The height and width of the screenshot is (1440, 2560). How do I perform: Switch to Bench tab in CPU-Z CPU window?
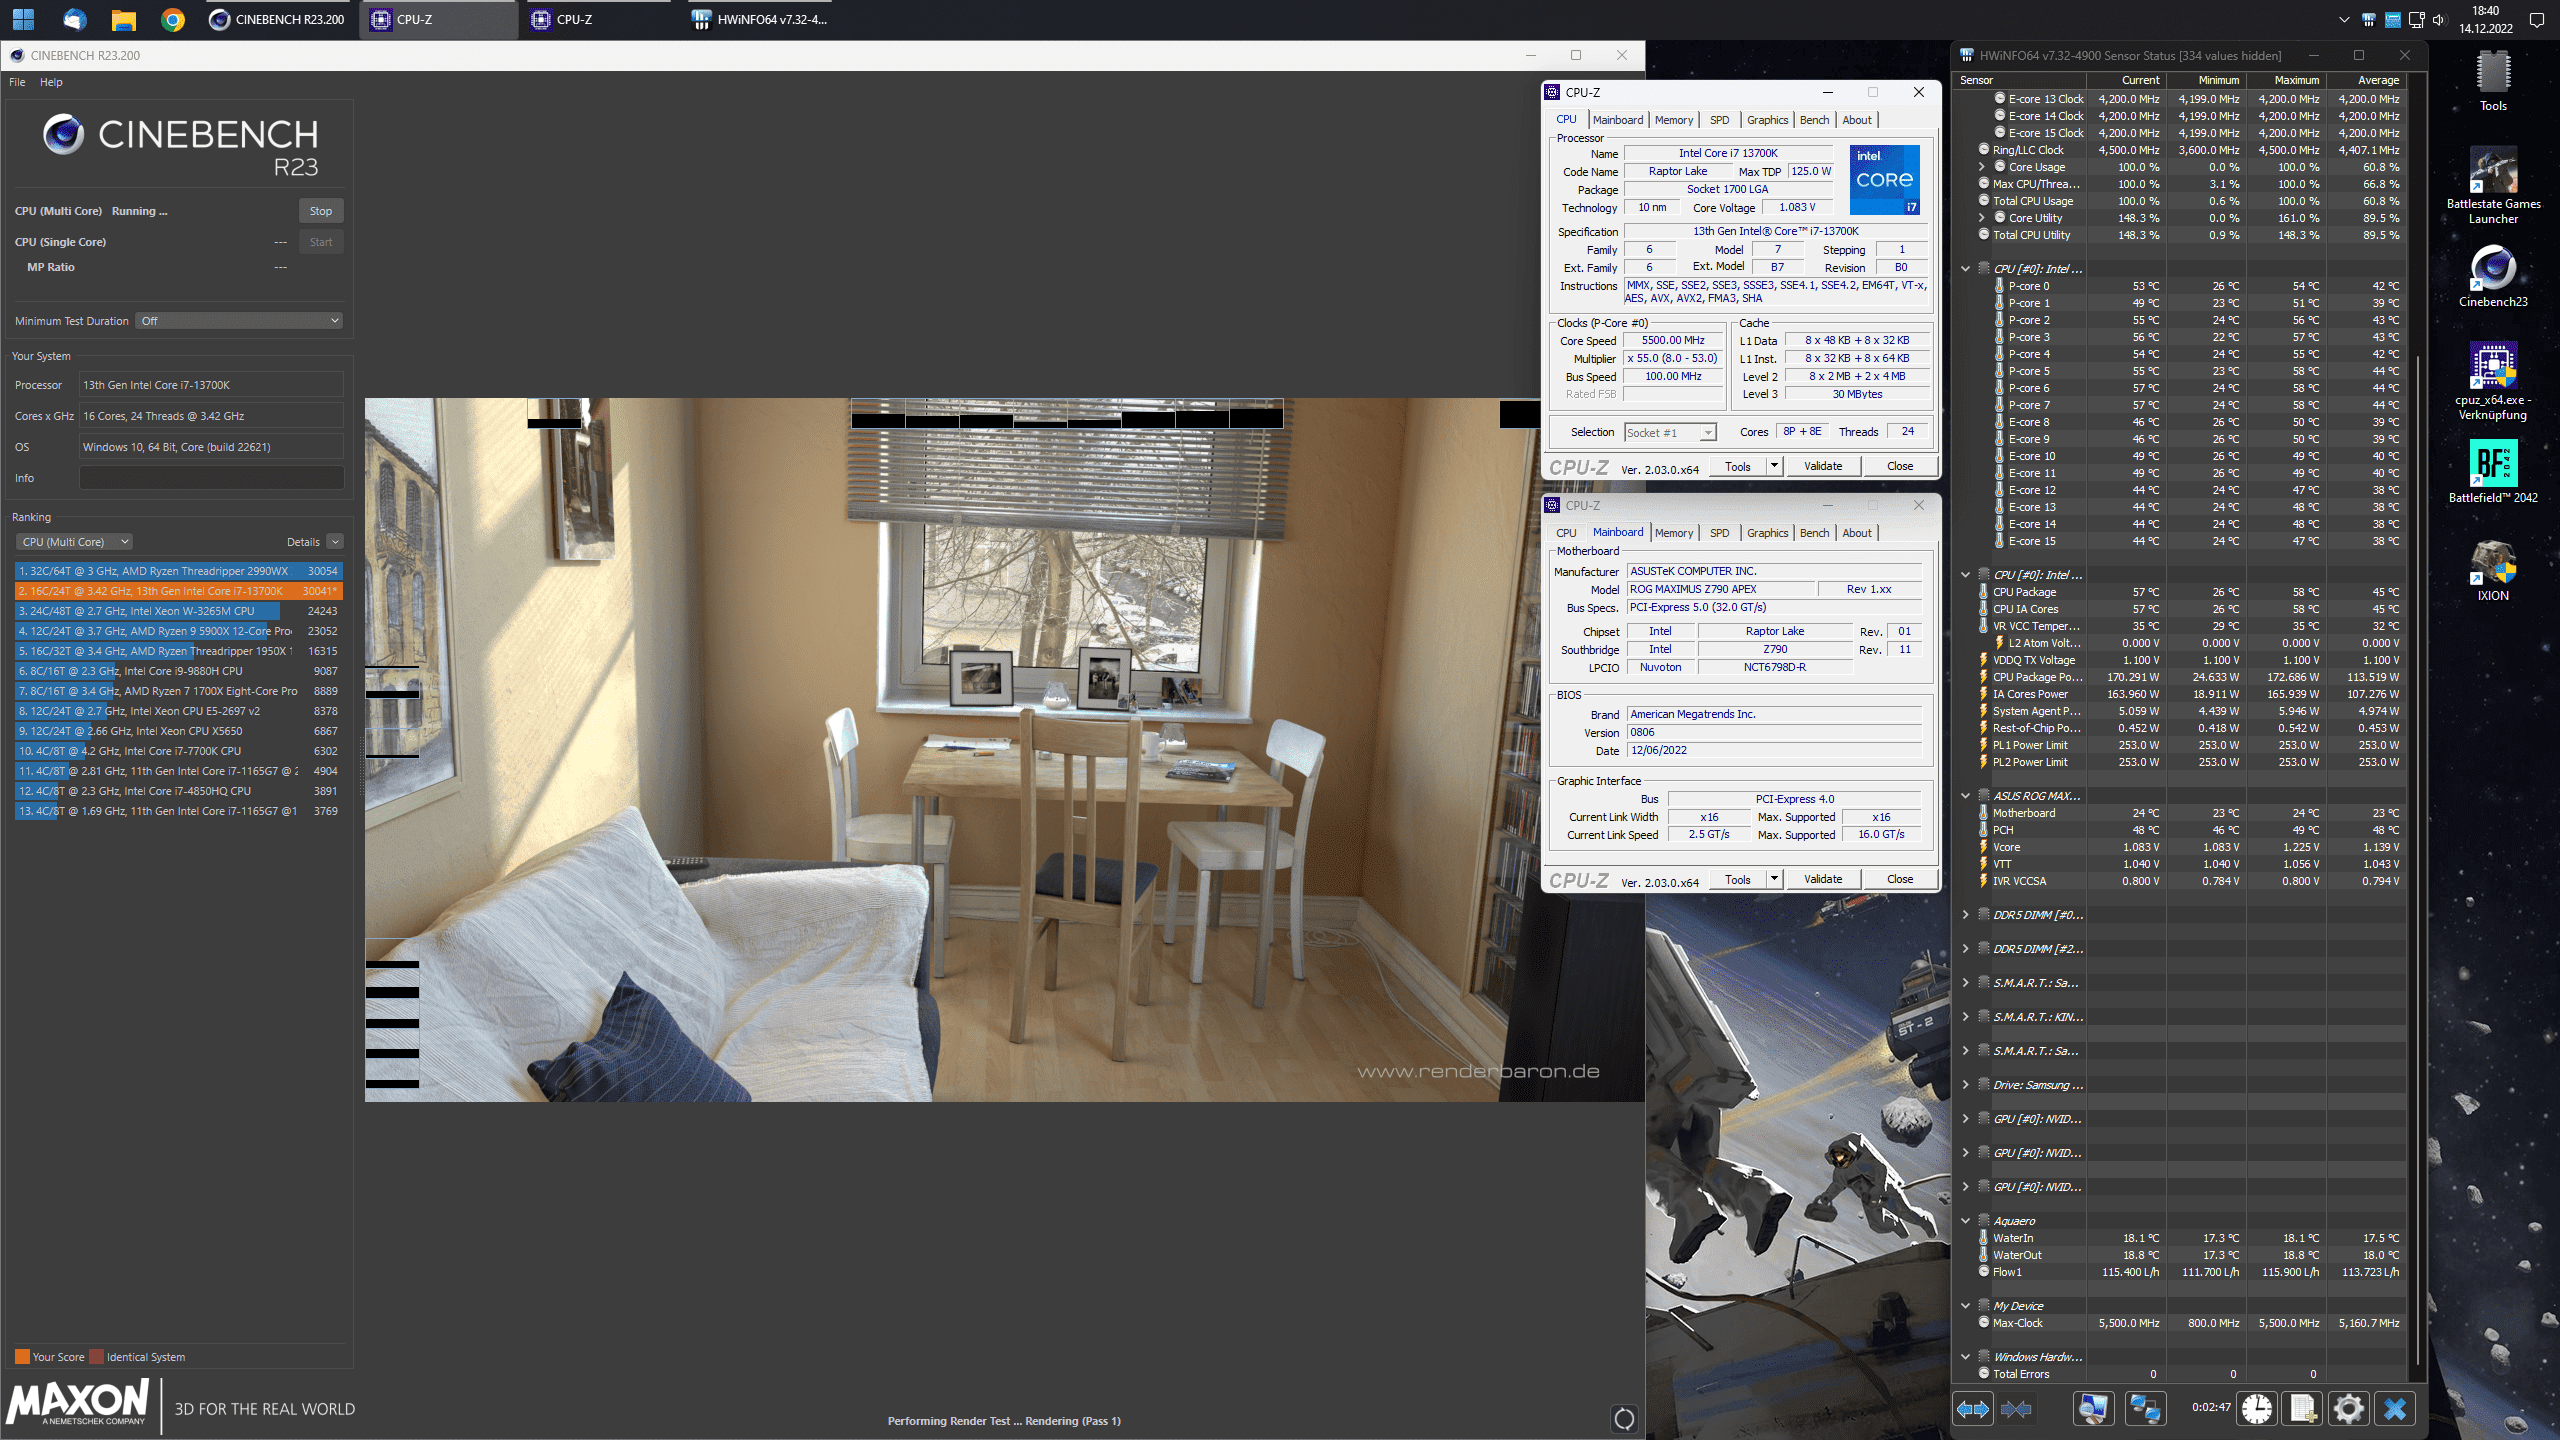pos(1814,120)
